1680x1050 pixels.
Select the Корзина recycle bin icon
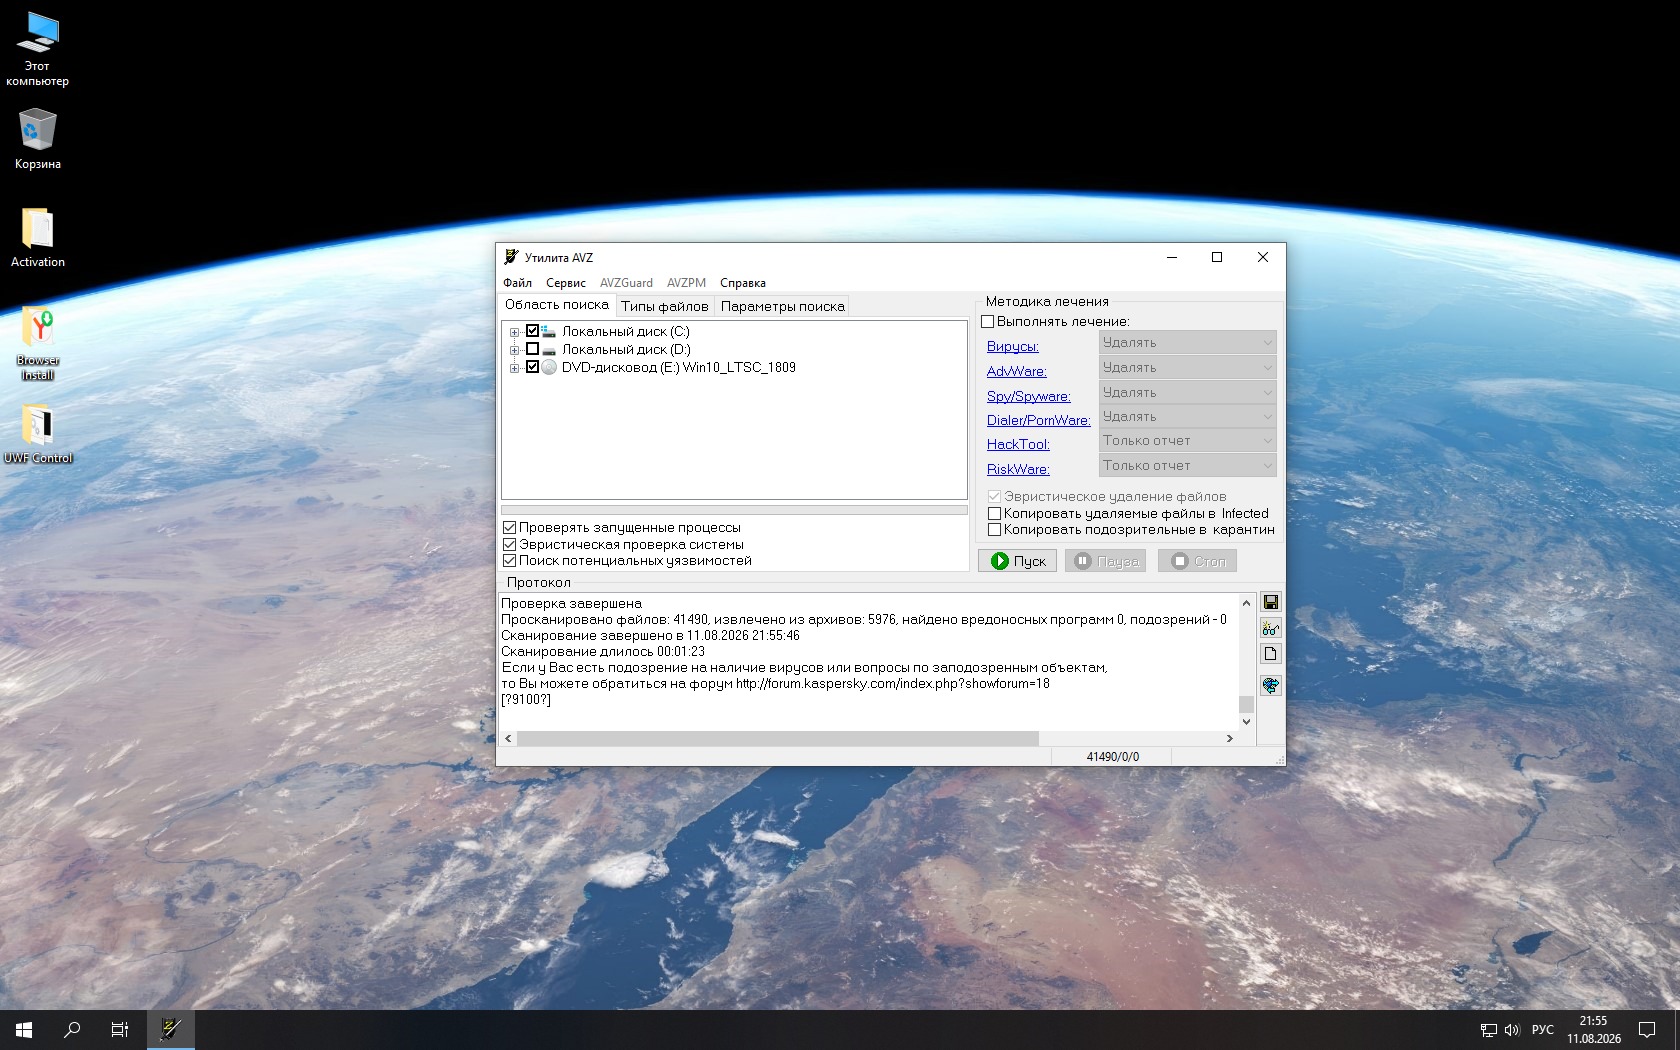pyautogui.click(x=37, y=139)
